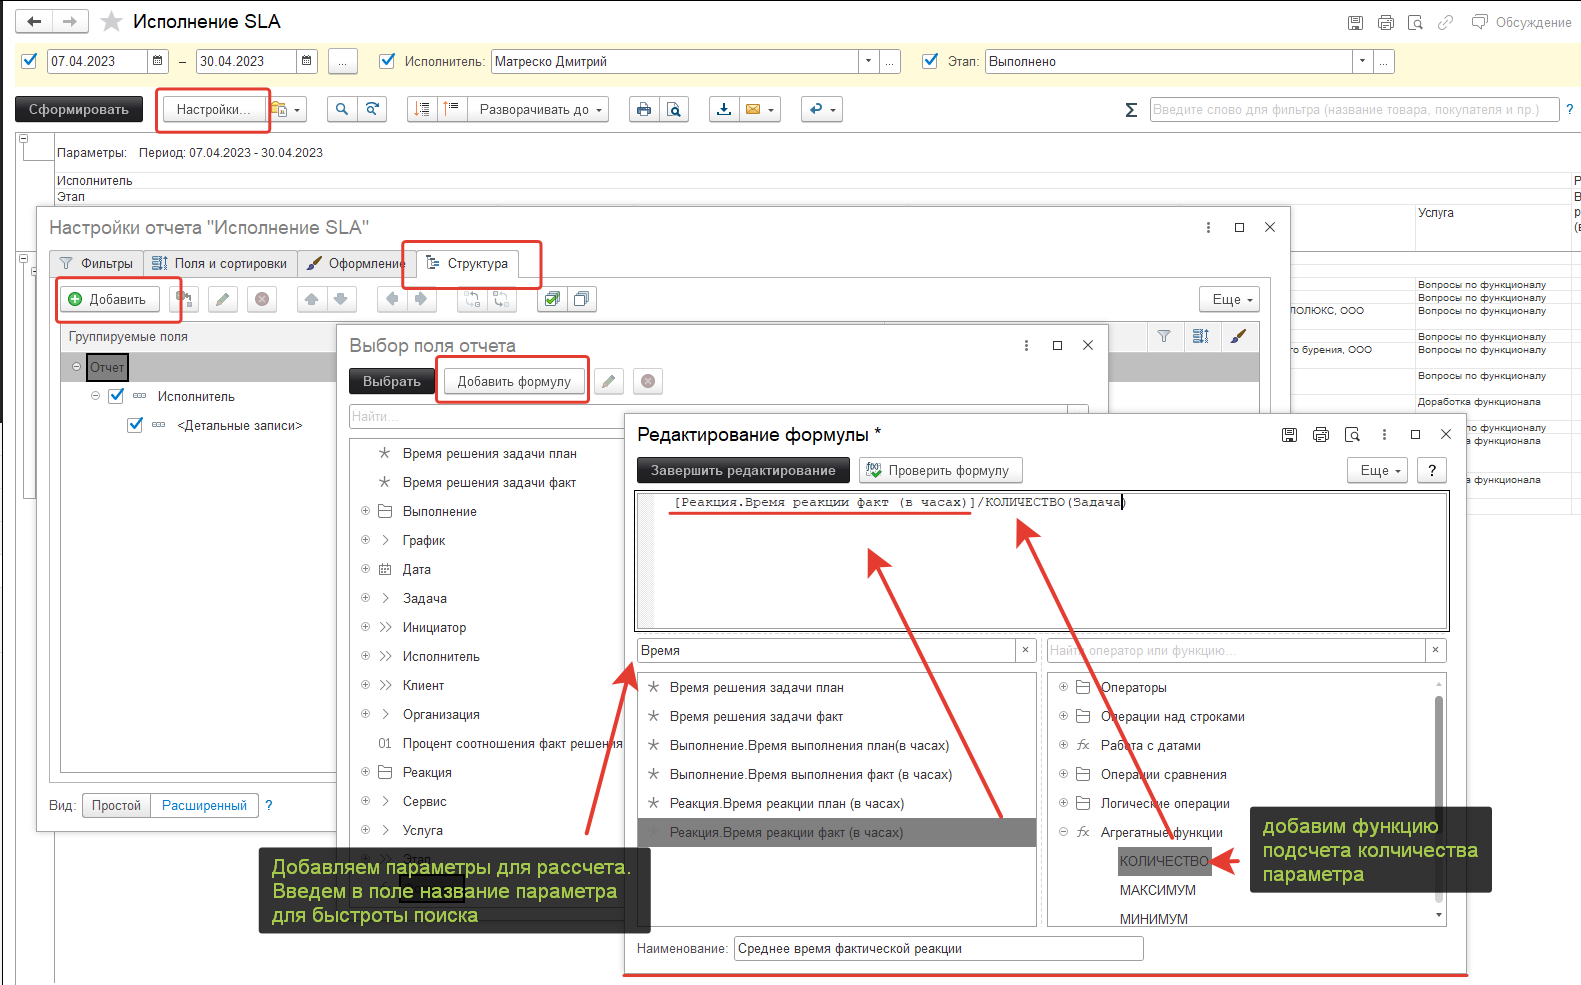The height and width of the screenshot is (985, 1581).
Task: Open the Разворачивать до dropdown
Action: [x=541, y=109]
